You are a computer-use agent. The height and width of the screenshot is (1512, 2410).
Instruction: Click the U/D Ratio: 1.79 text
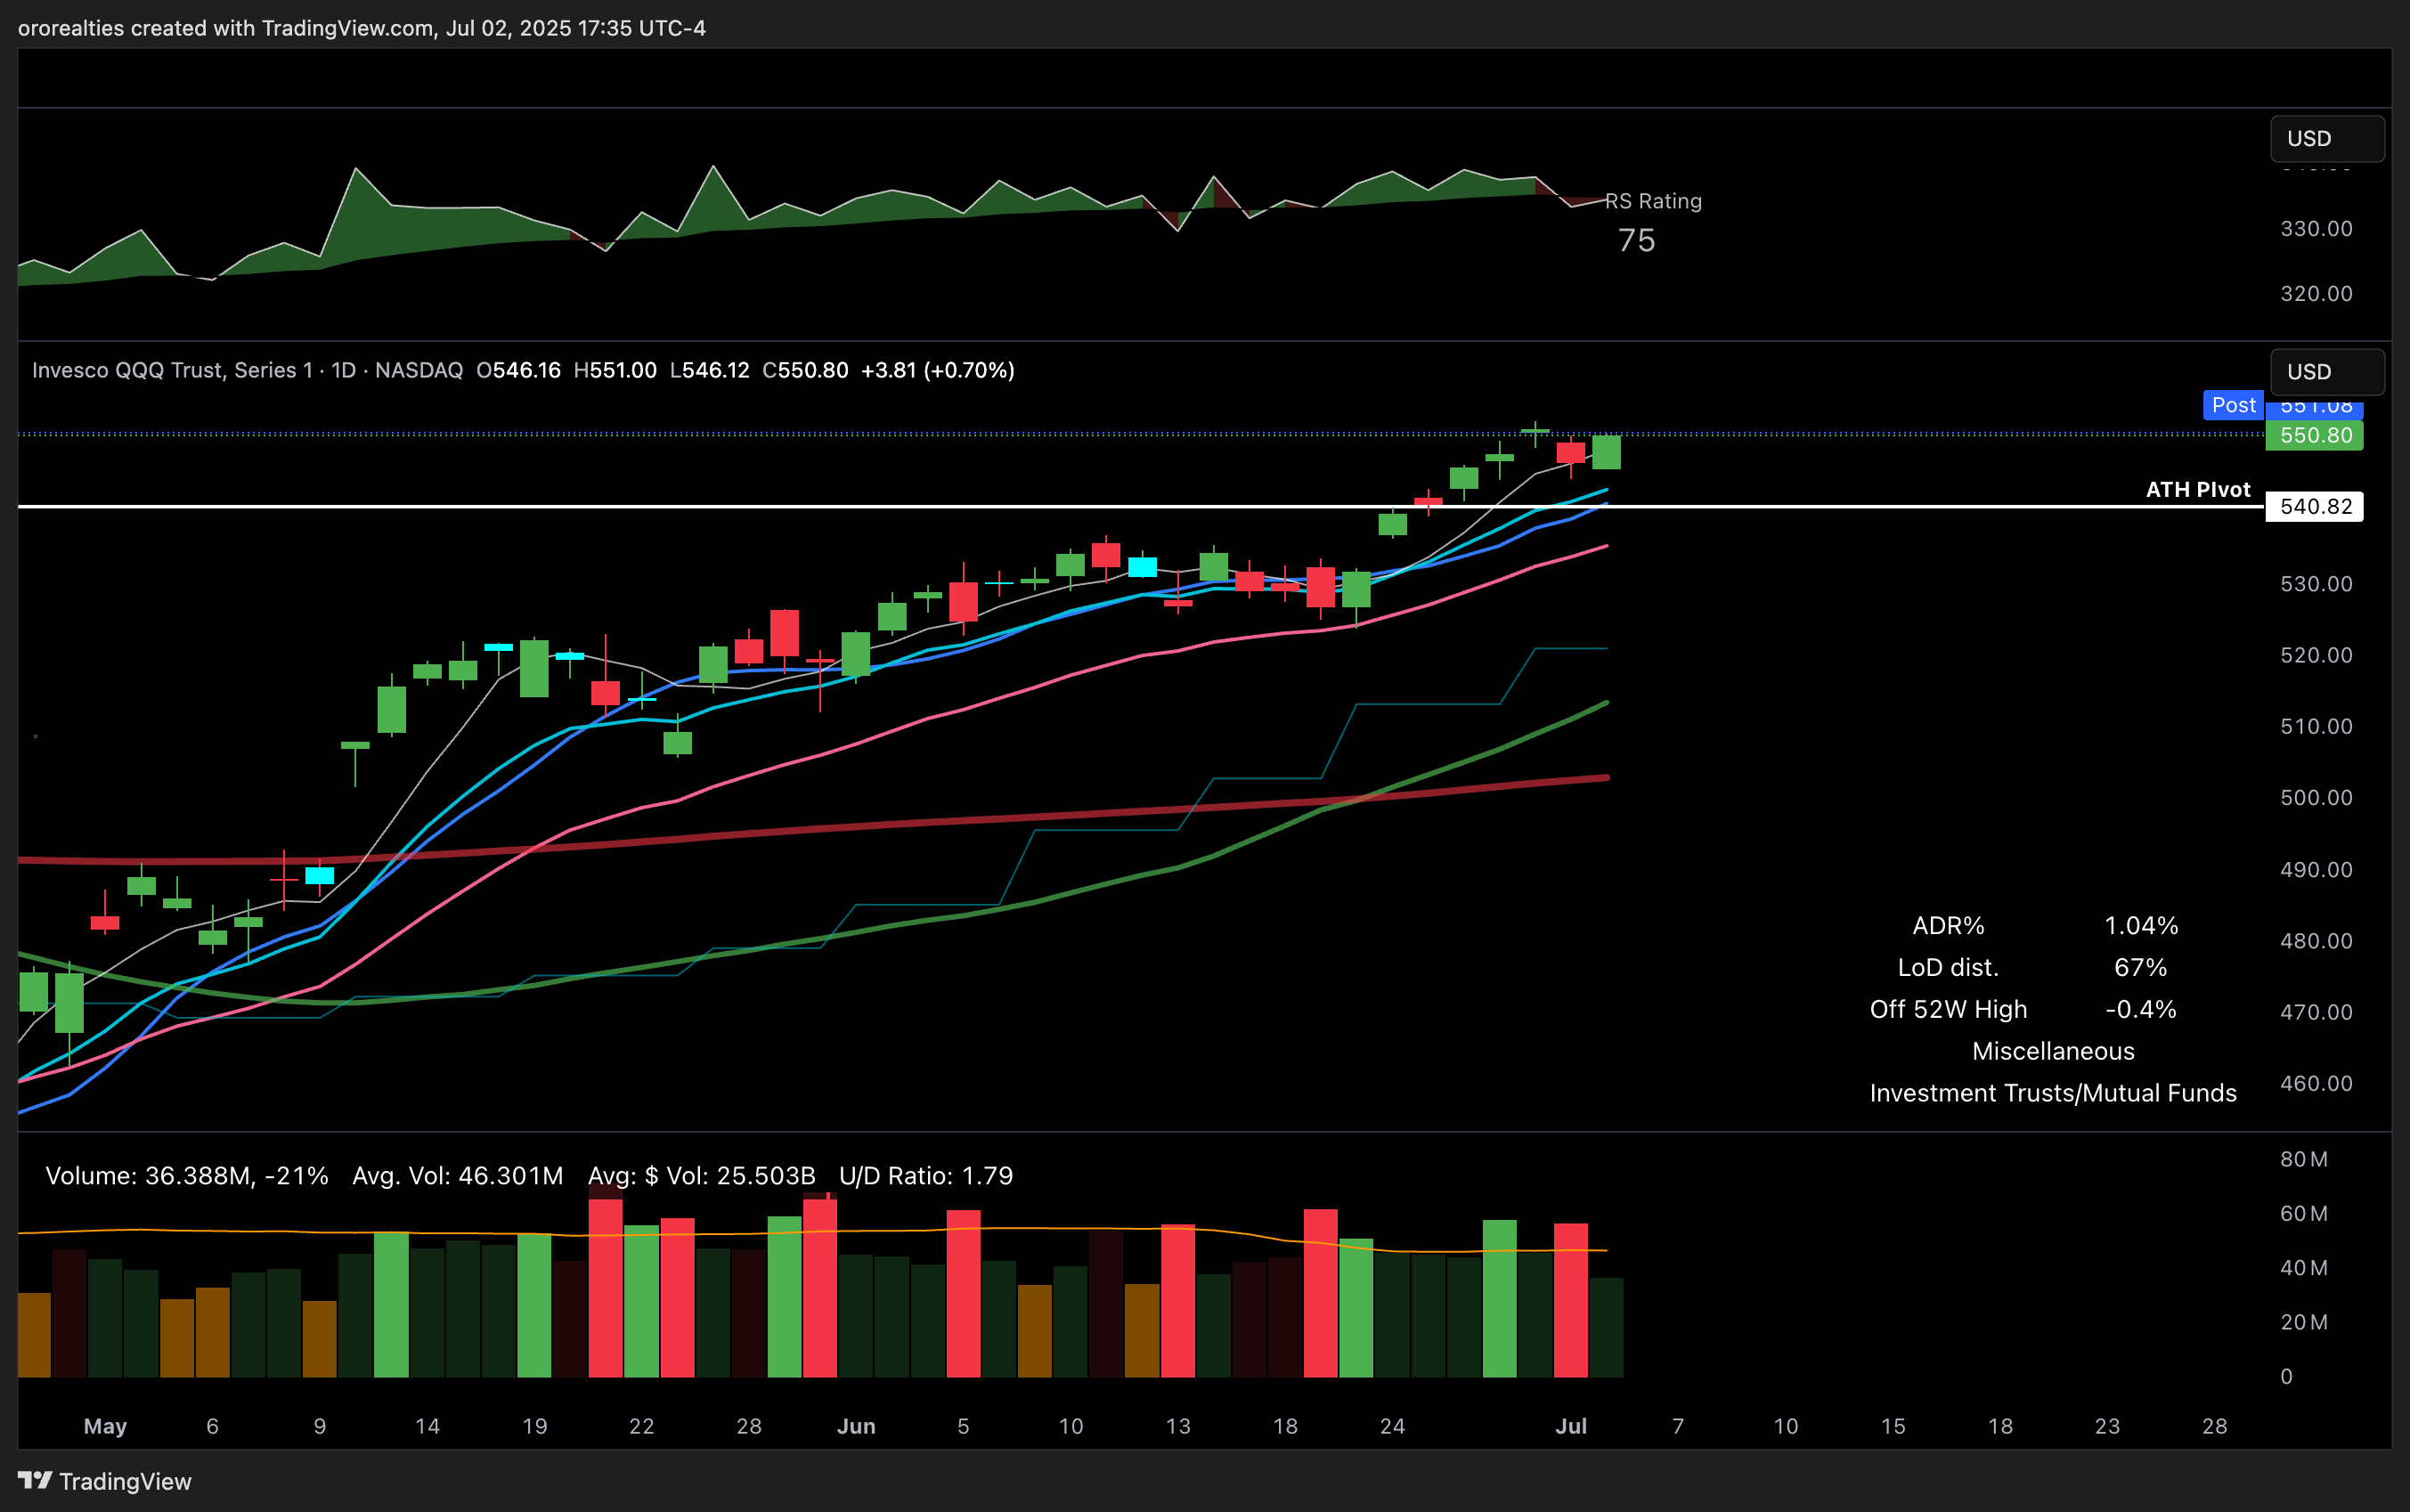pos(926,1176)
